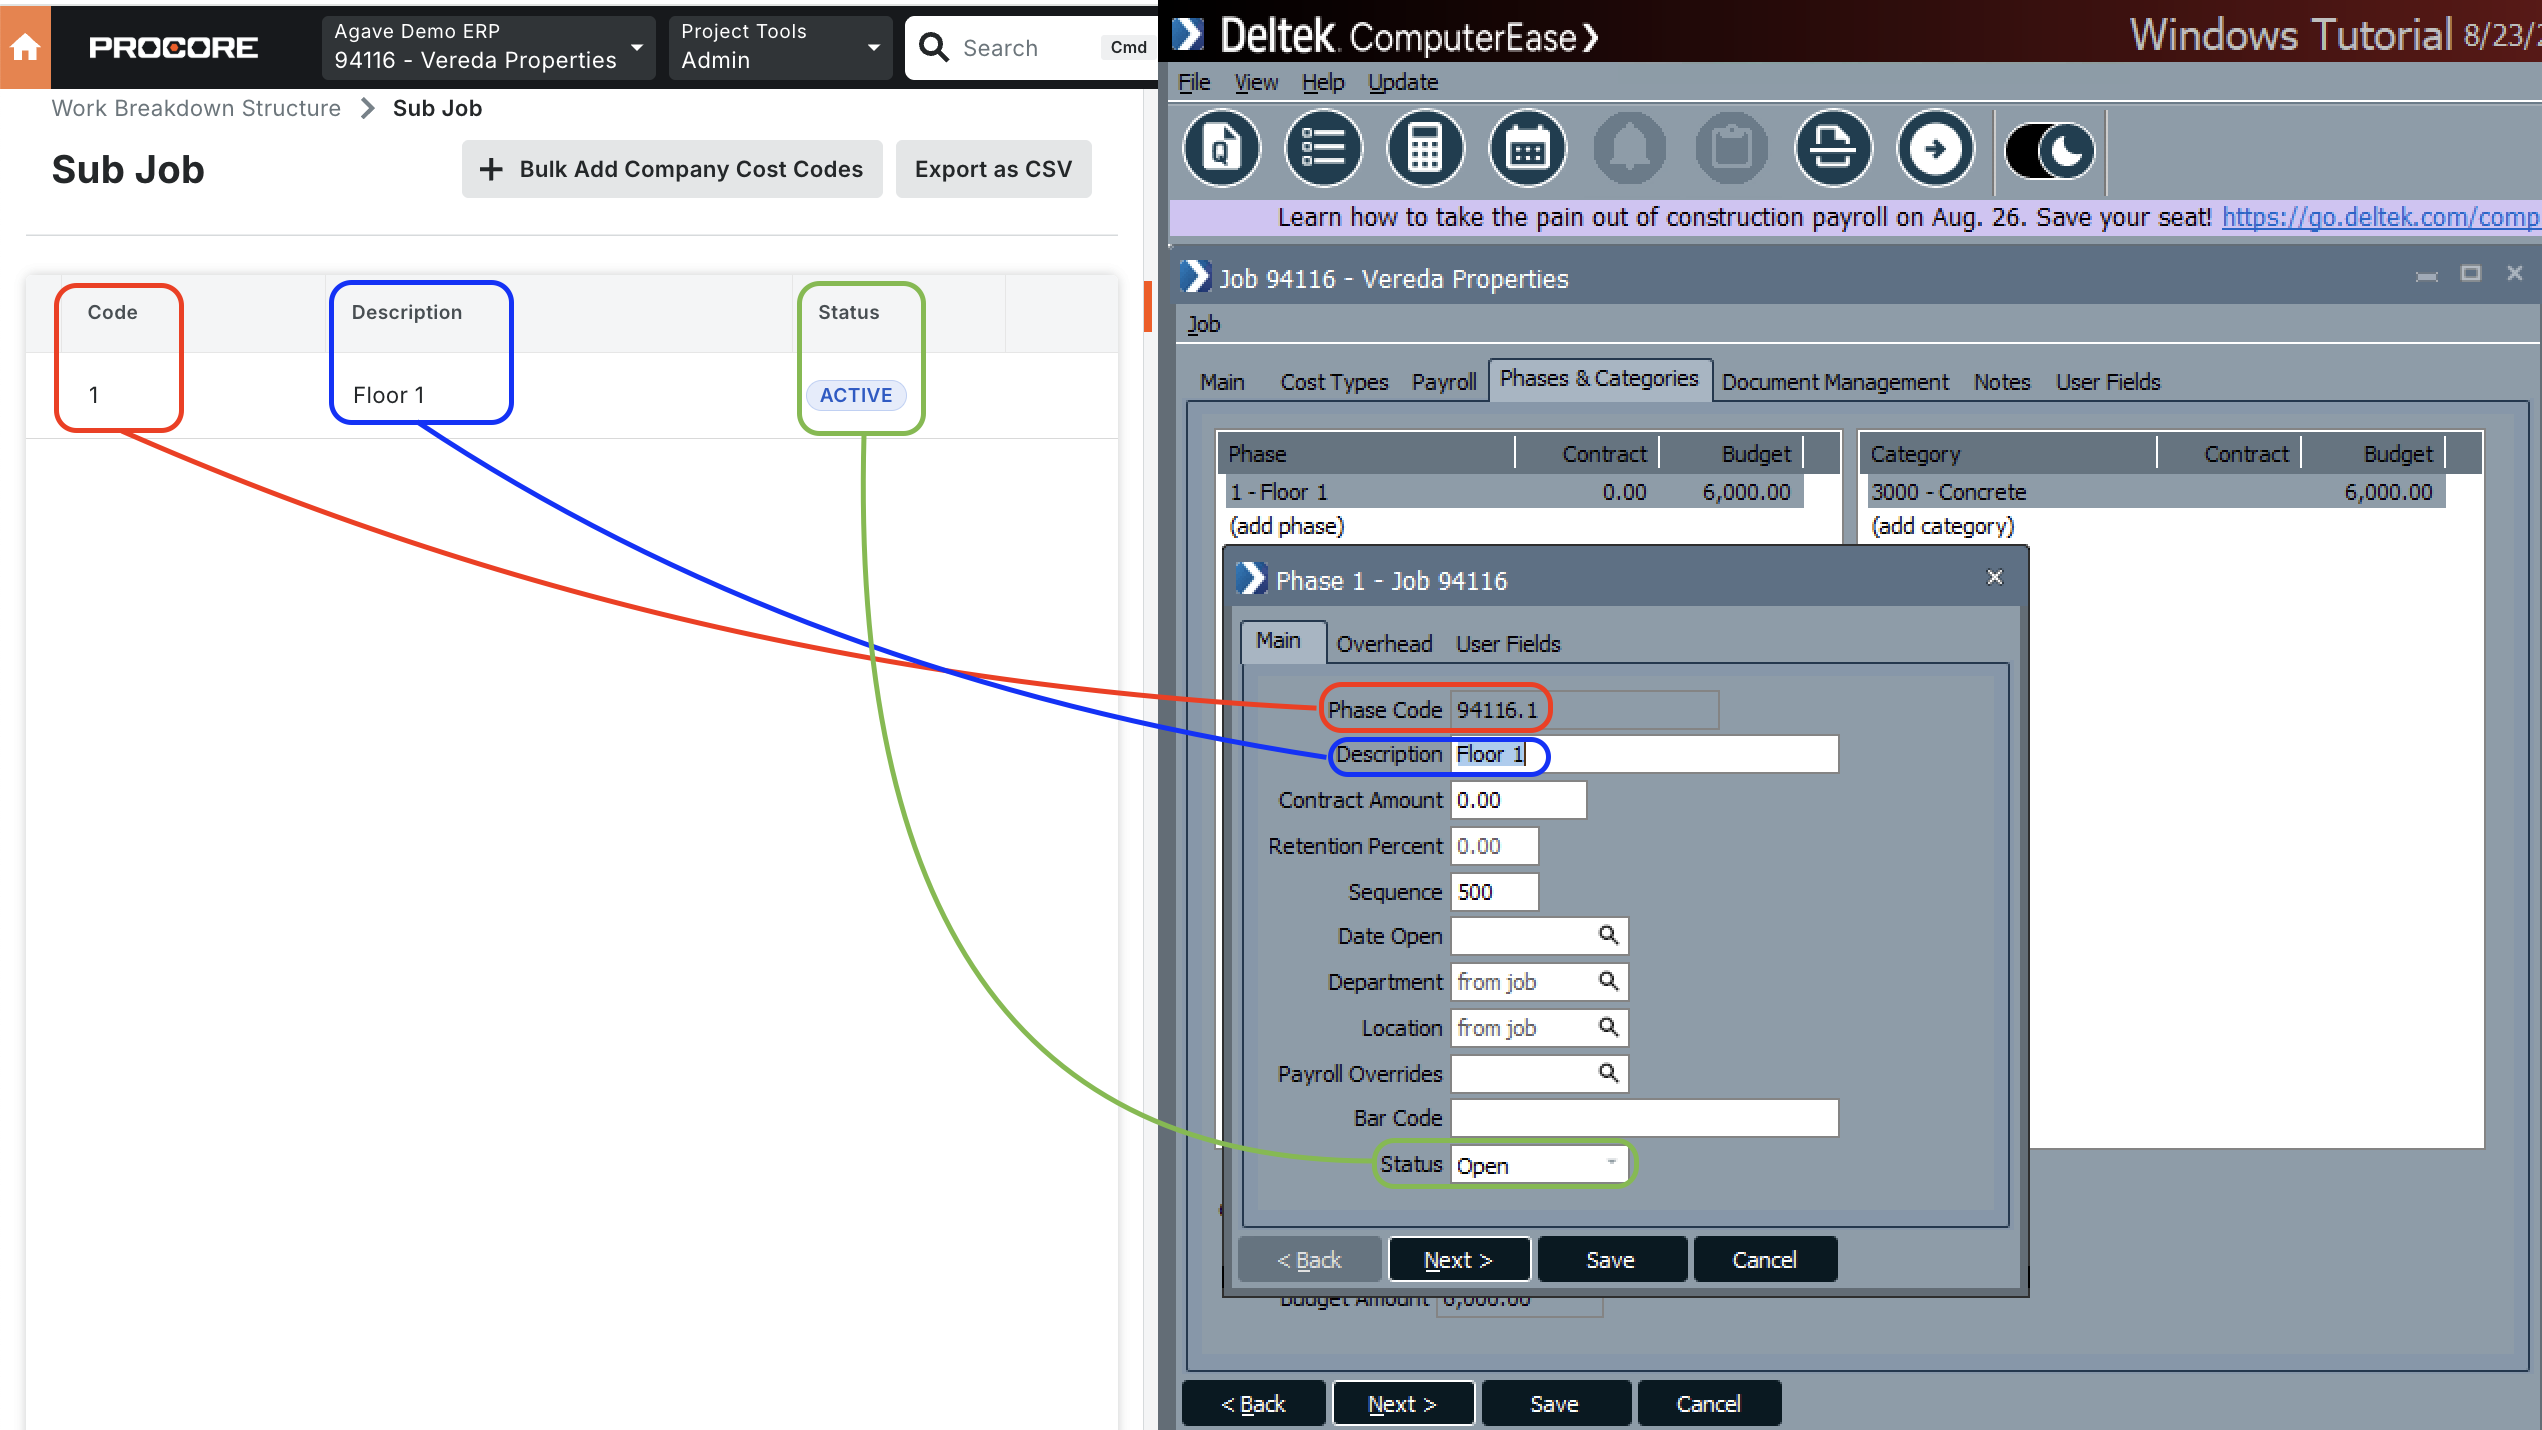
Task: Click the Payroll Overrides lookup magnifier
Action: coord(1608,1073)
